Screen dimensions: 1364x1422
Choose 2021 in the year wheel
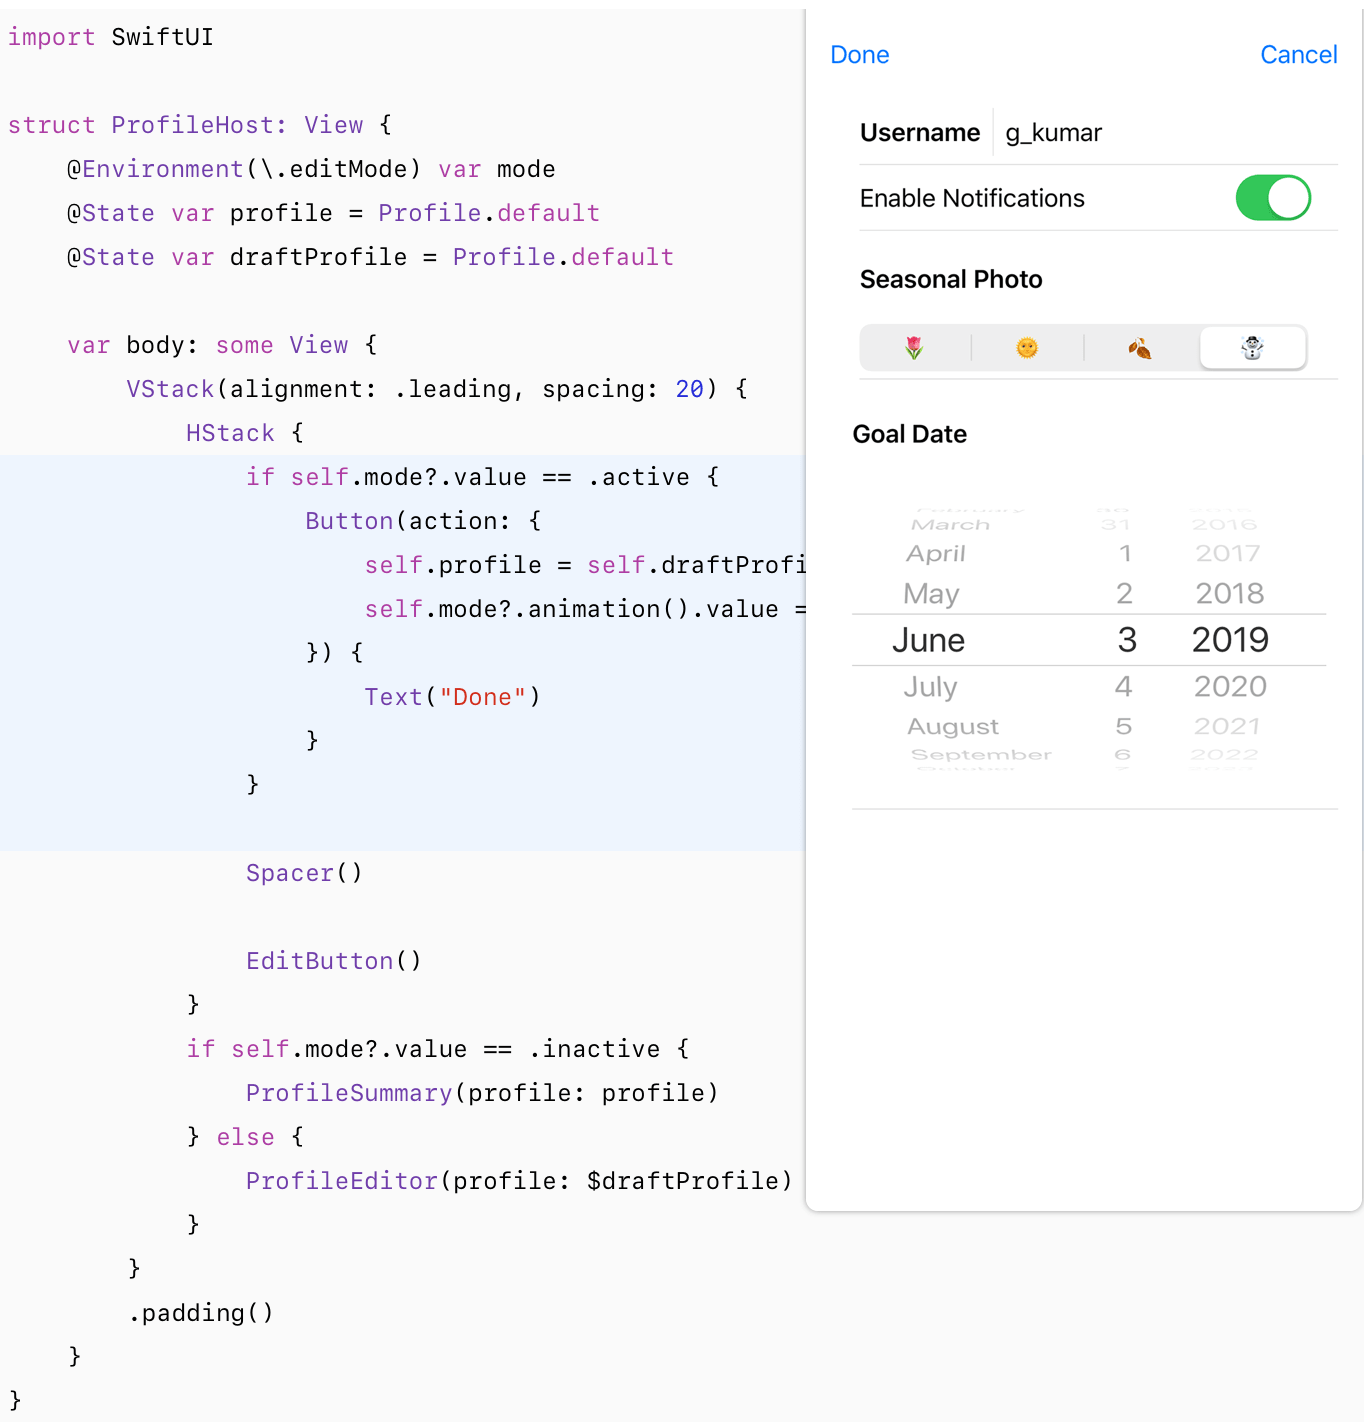tap(1227, 727)
